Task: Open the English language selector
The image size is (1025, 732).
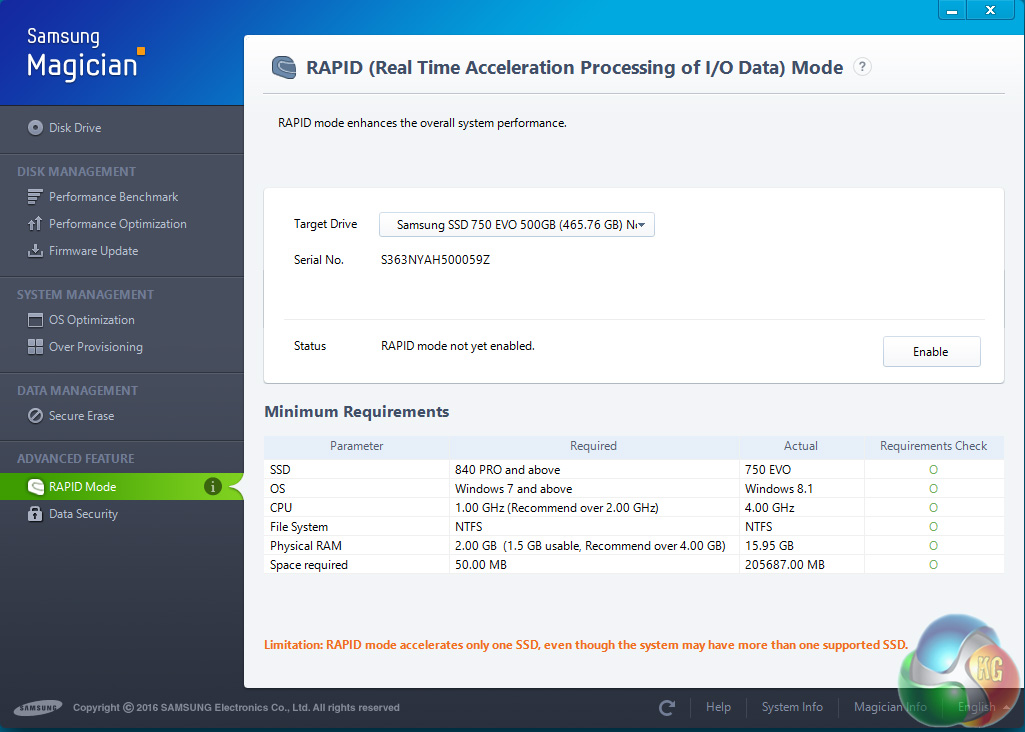Action: tap(982, 707)
